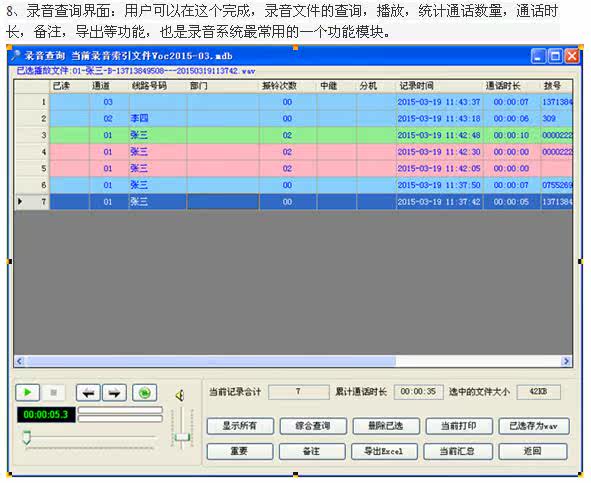The width and height of the screenshot is (591, 483).
Task: Click horizontal scrollbar right arrow
Action: click(x=566, y=361)
